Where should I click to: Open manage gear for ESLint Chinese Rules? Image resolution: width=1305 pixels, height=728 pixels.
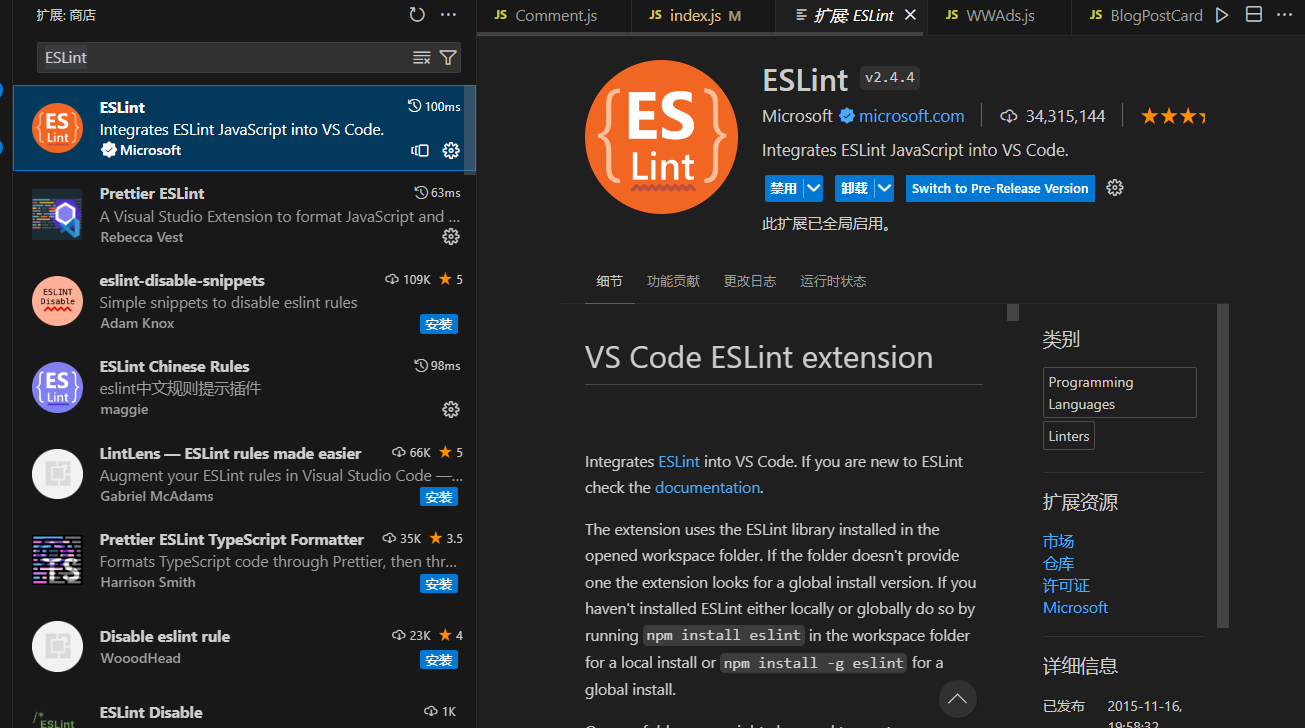pos(451,409)
